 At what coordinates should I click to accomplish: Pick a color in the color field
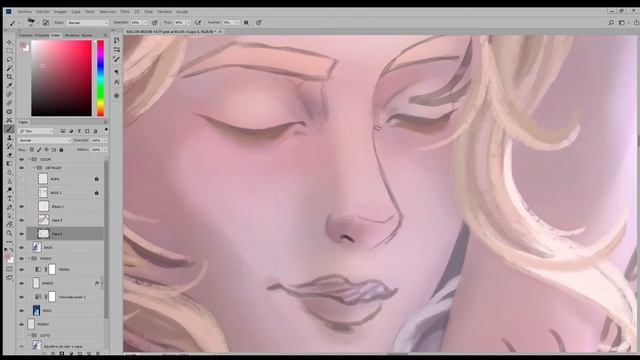62,78
